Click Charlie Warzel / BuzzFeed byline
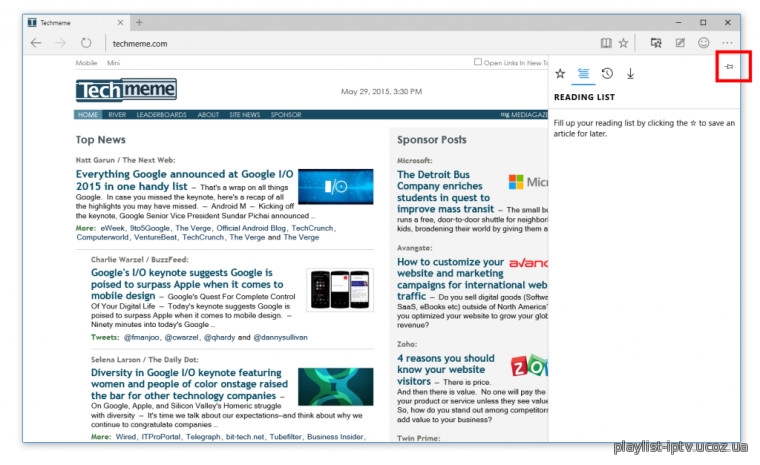760x465 pixels. [x=140, y=259]
